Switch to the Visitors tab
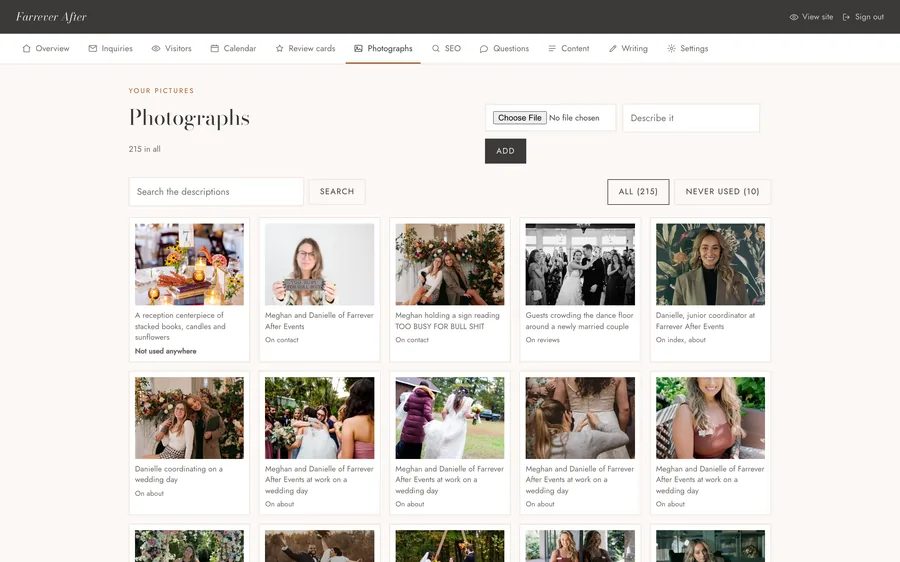 [172, 49]
